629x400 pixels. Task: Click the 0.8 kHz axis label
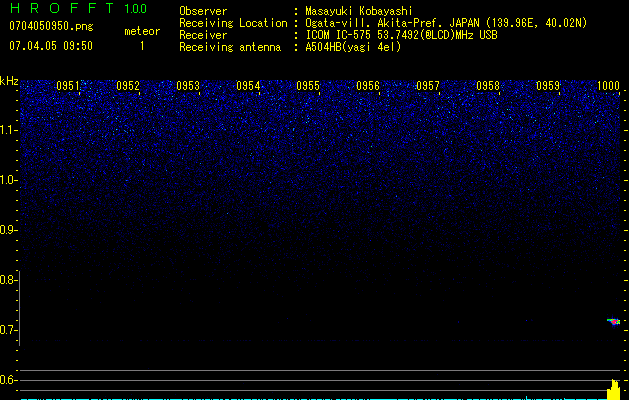click(x=8, y=280)
